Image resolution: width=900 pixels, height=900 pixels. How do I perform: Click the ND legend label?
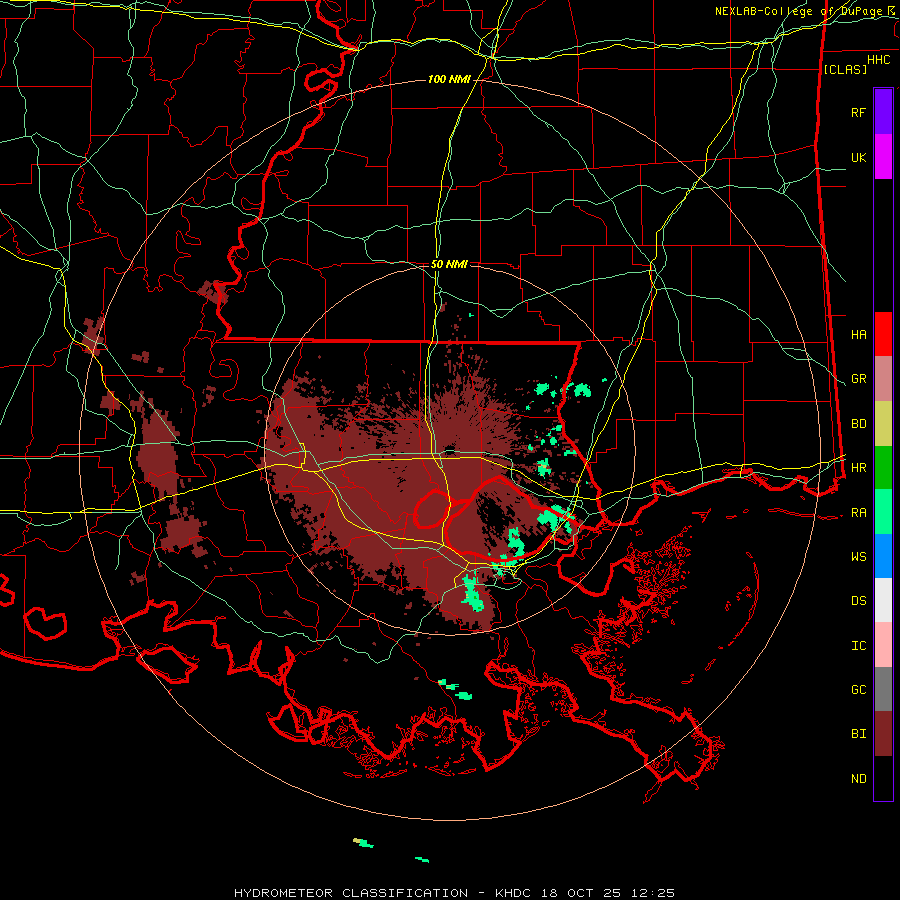tap(858, 779)
